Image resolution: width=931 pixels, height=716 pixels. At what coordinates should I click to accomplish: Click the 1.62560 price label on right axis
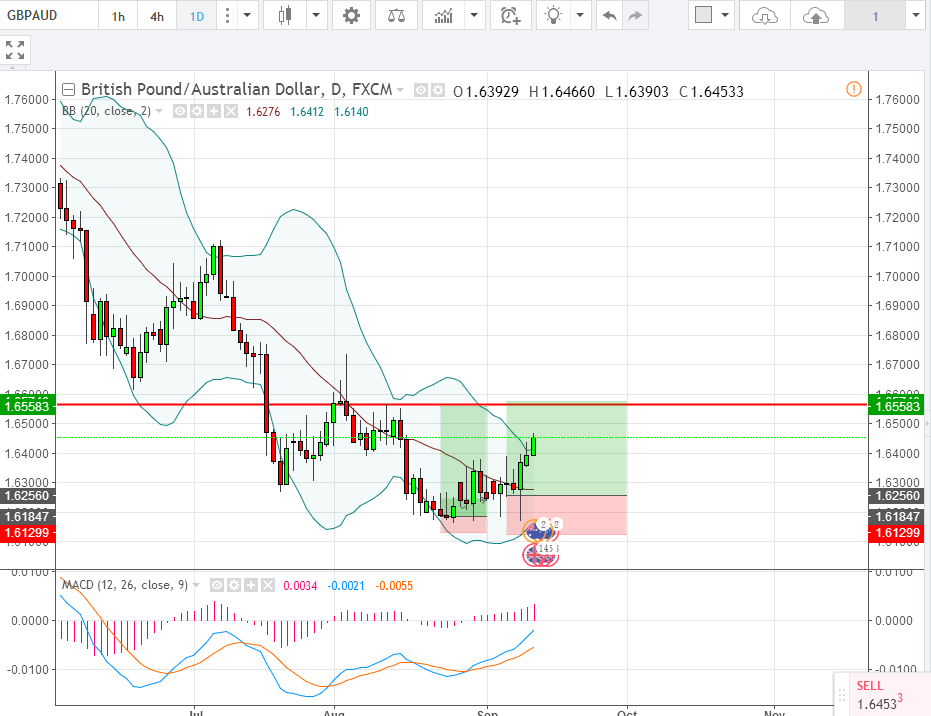[x=897, y=496]
